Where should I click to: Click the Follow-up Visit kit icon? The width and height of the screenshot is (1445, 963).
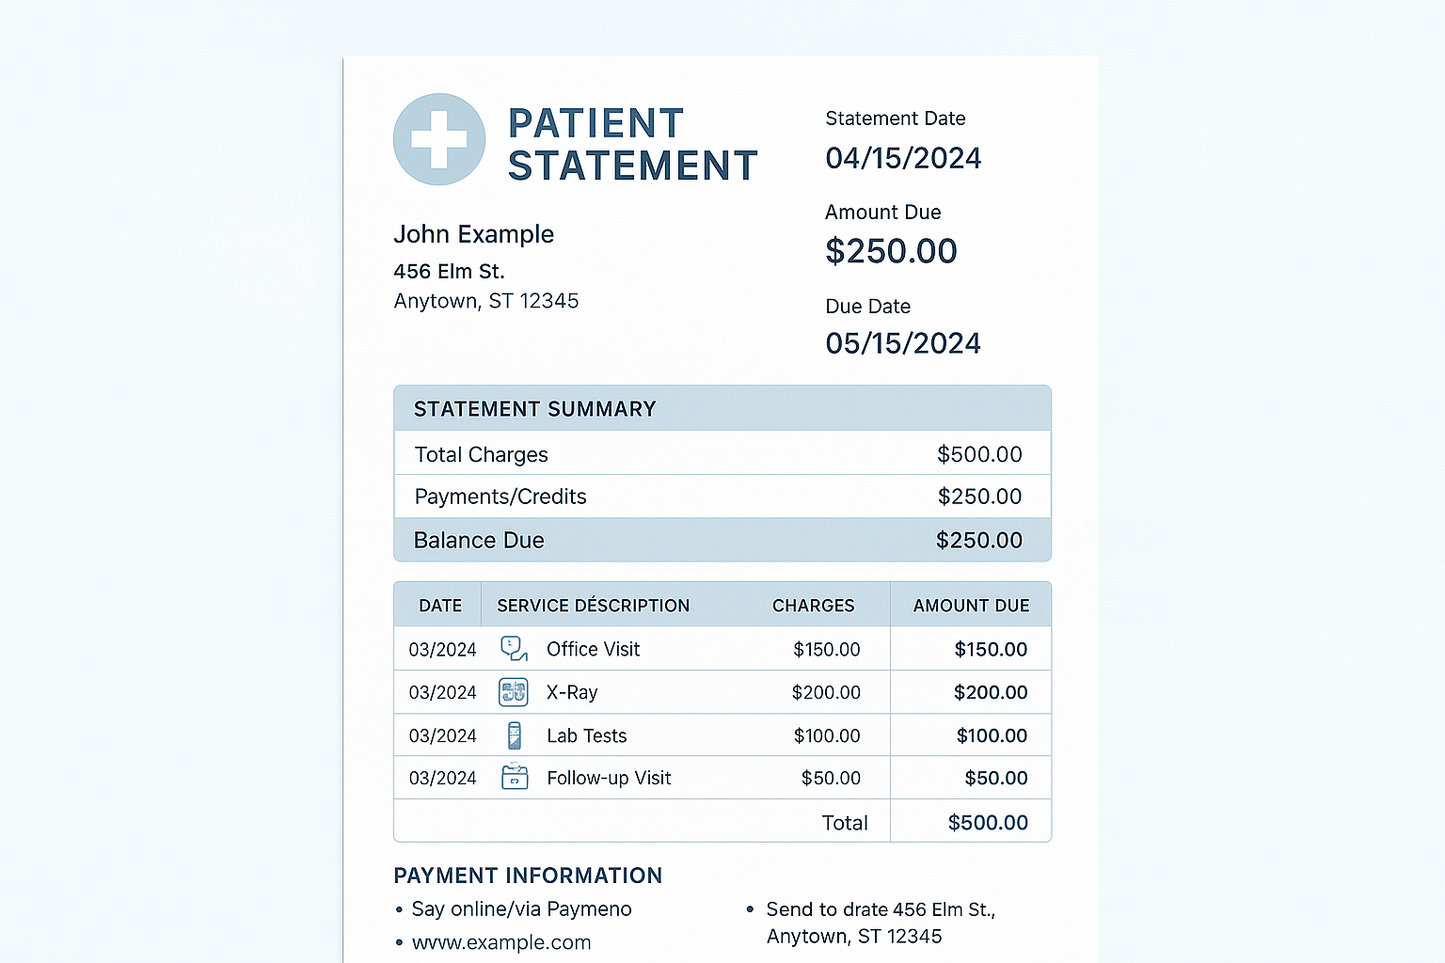514,777
